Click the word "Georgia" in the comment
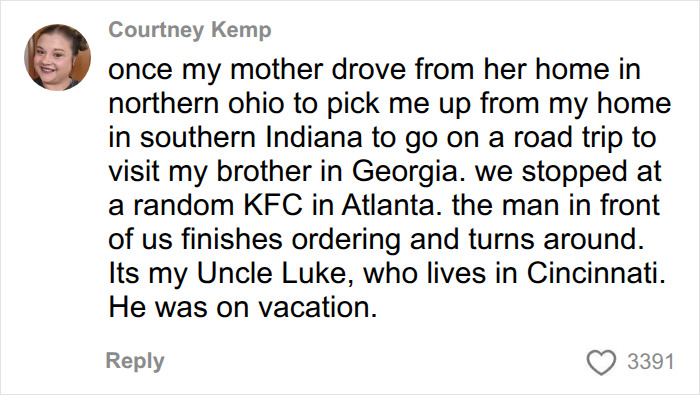Viewport: 700px width, 395px height. coord(405,171)
